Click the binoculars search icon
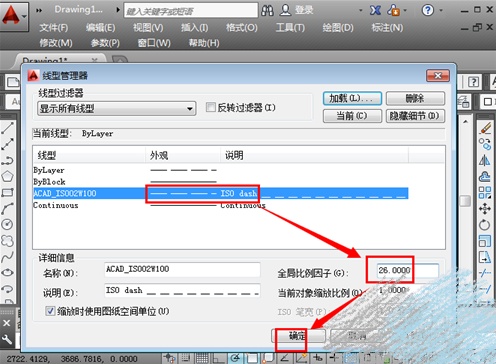Viewport: 496px width, 364px height. click(x=267, y=10)
